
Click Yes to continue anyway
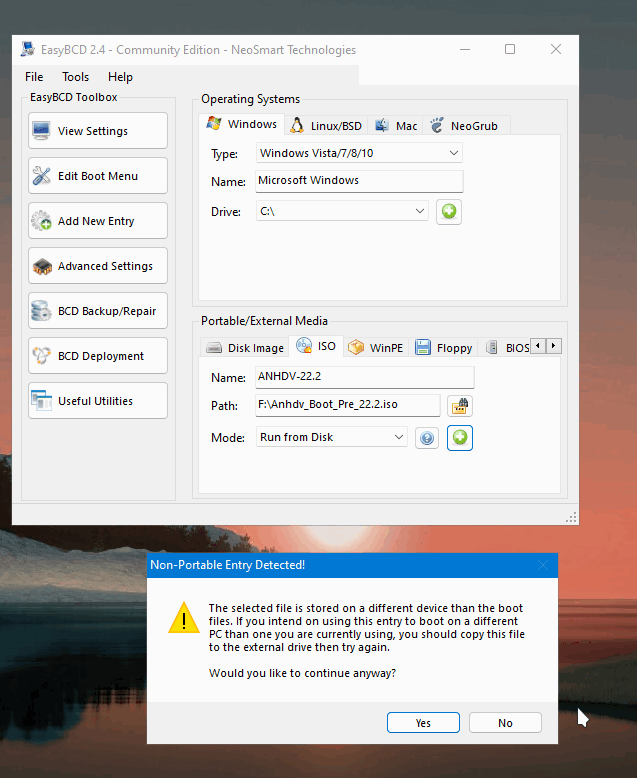pos(423,723)
